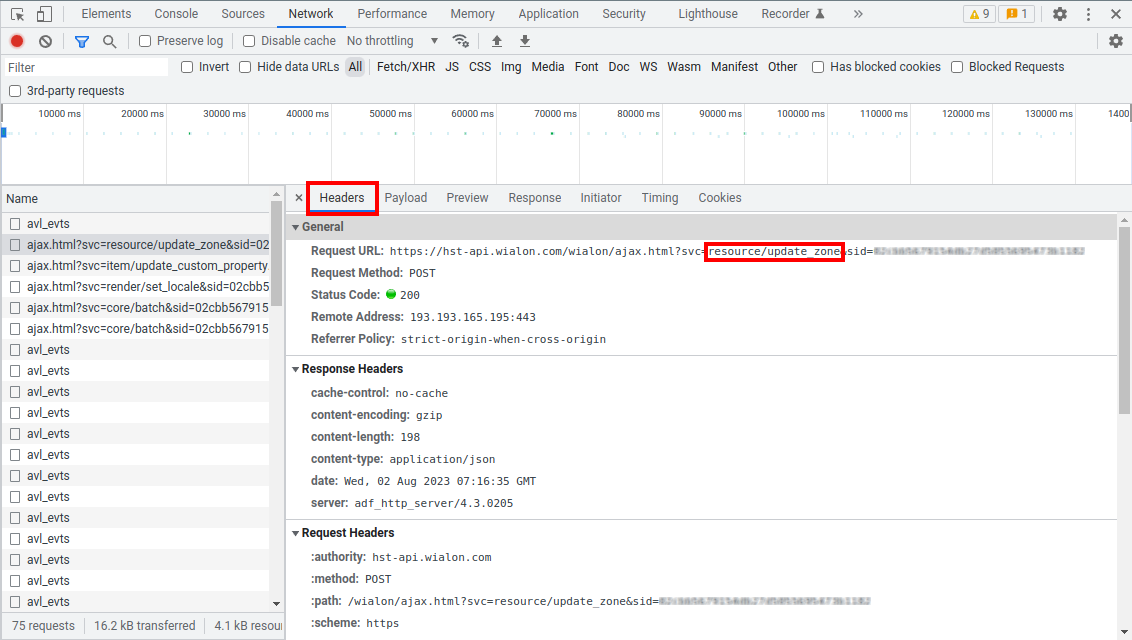1132x640 pixels.
Task: Open the Application panel
Action: click(549, 14)
